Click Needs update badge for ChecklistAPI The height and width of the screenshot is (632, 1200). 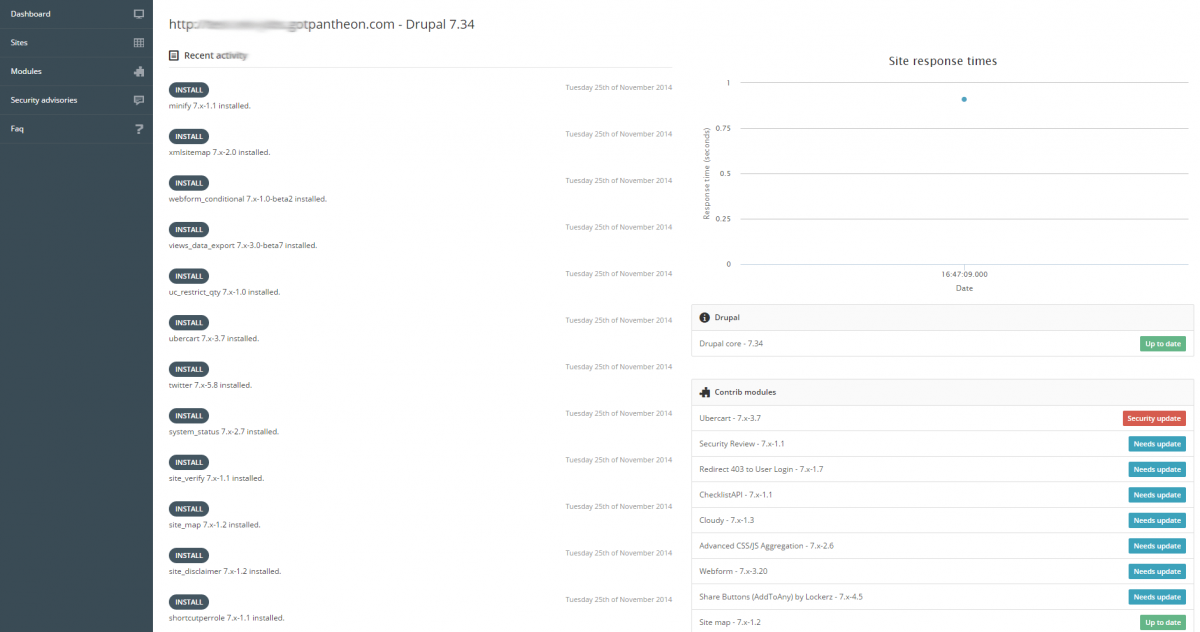tap(1157, 495)
